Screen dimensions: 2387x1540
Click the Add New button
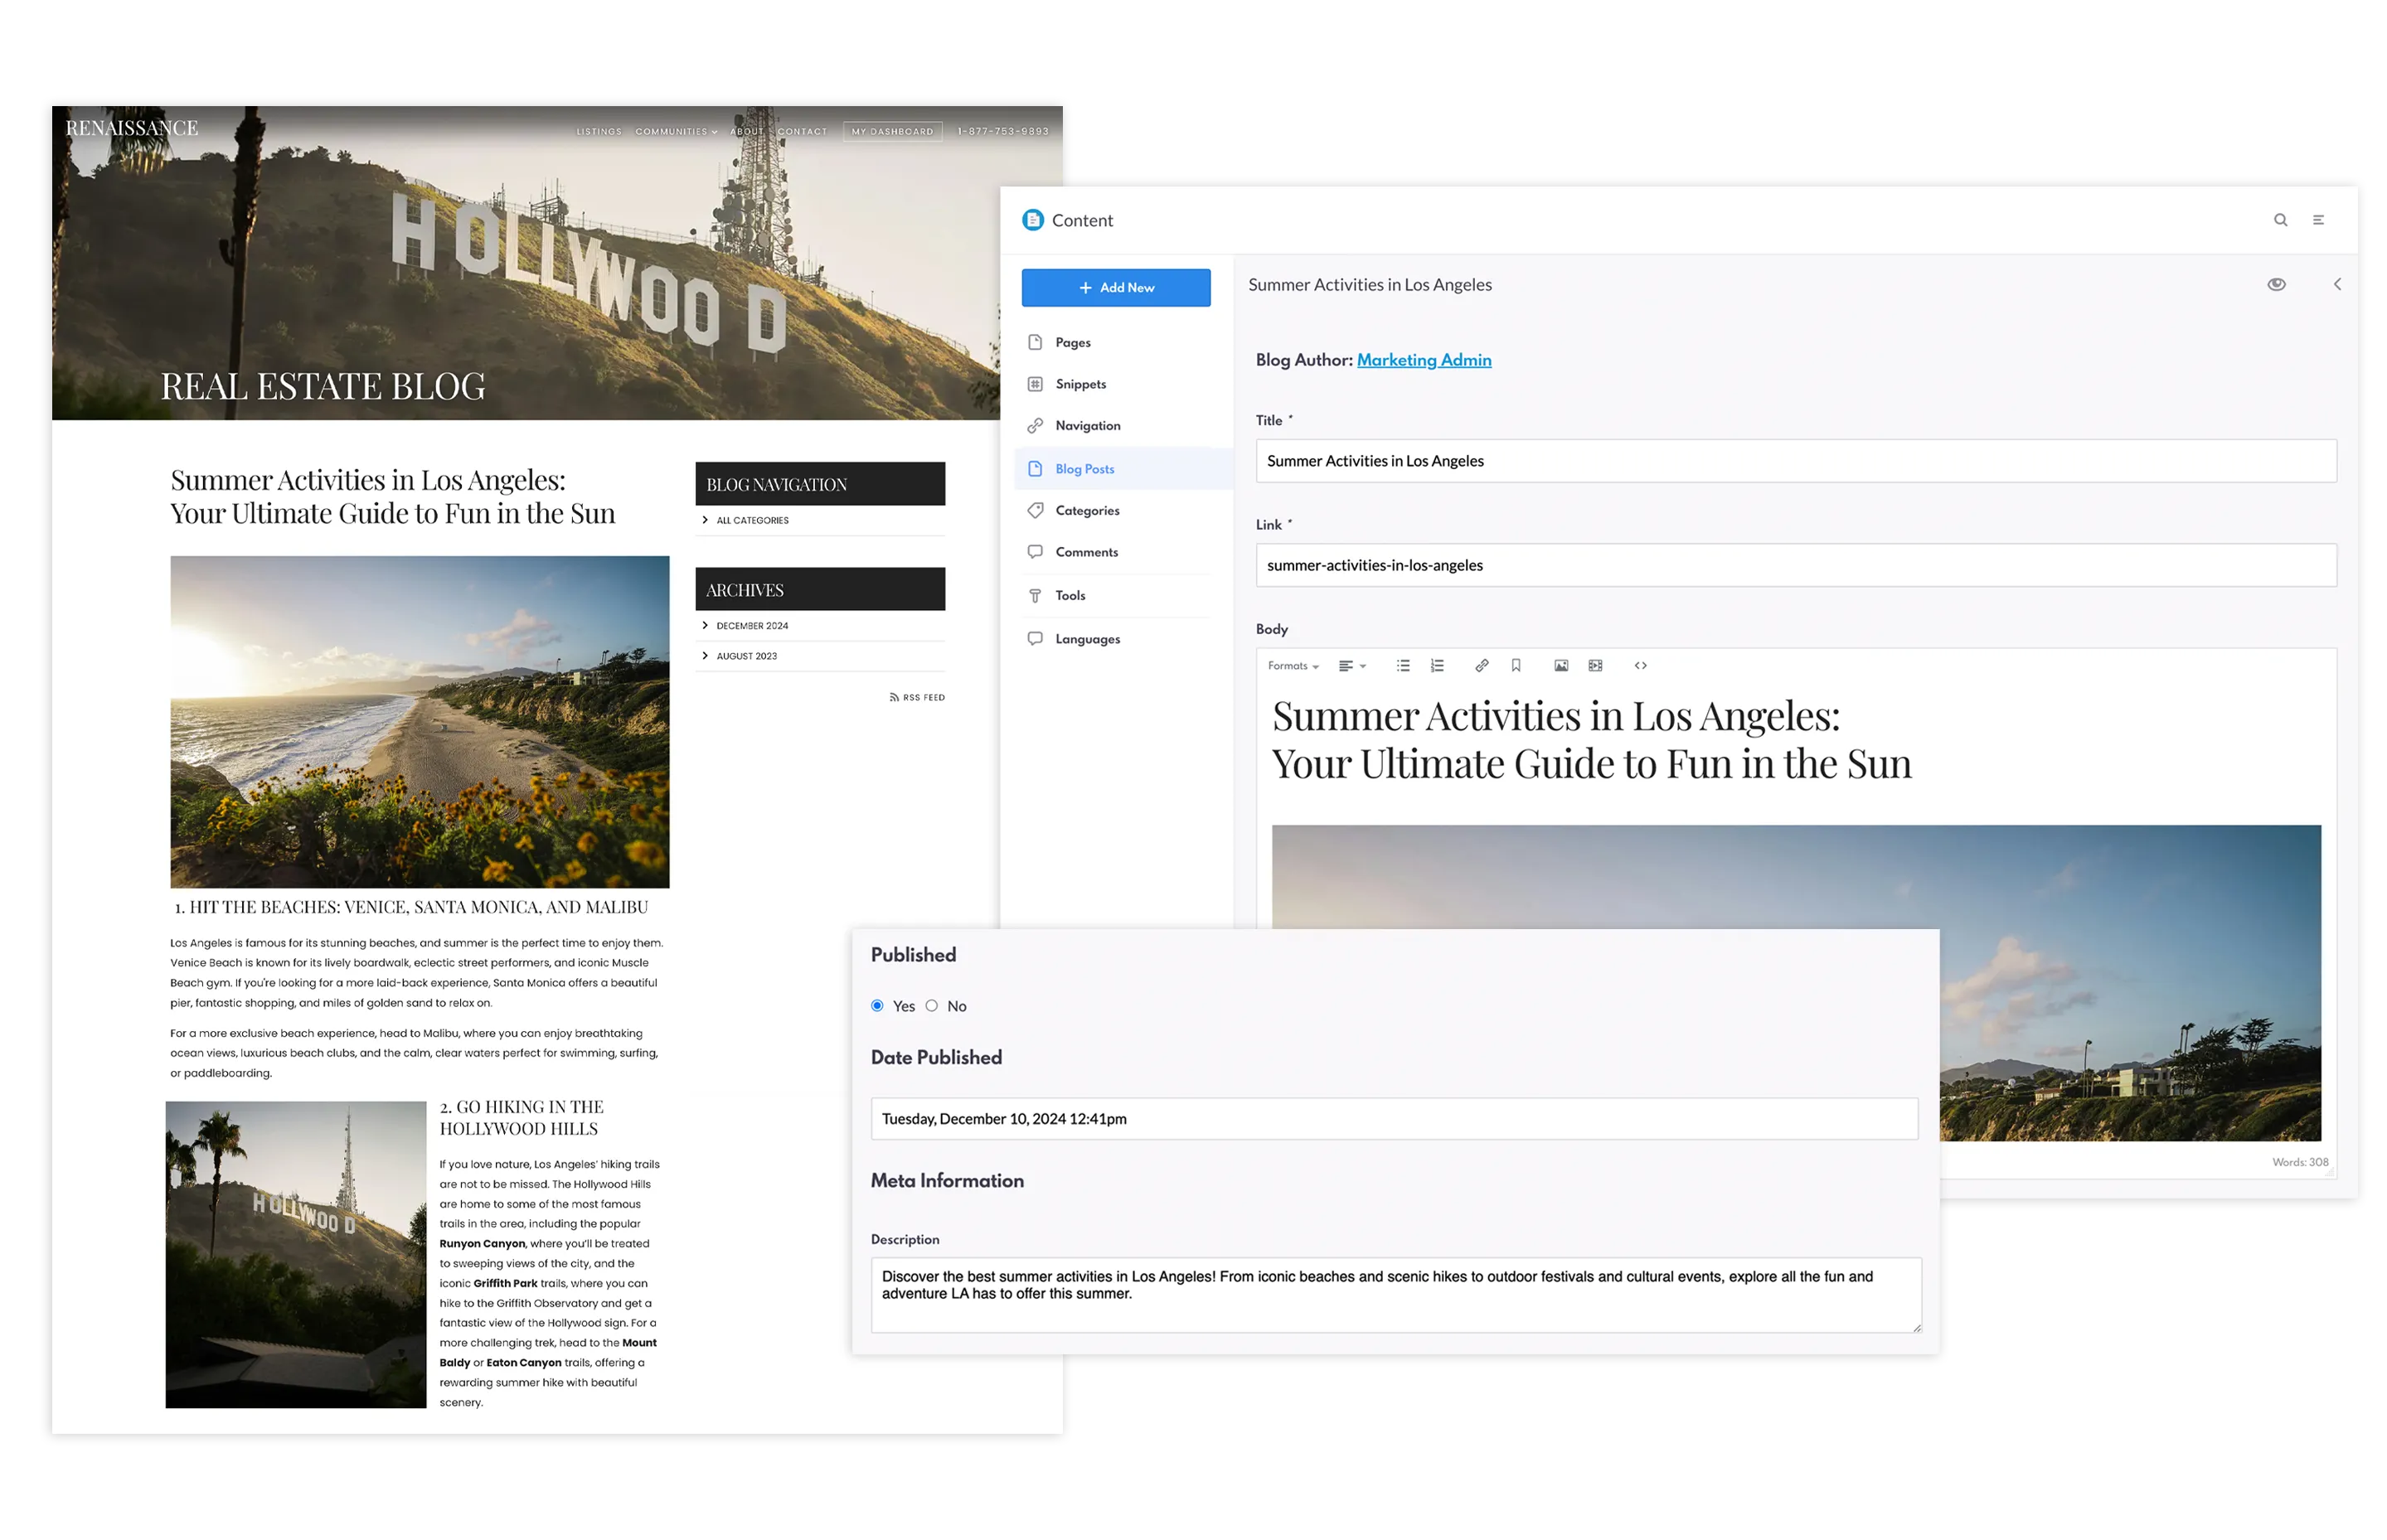pyautogui.click(x=1115, y=288)
